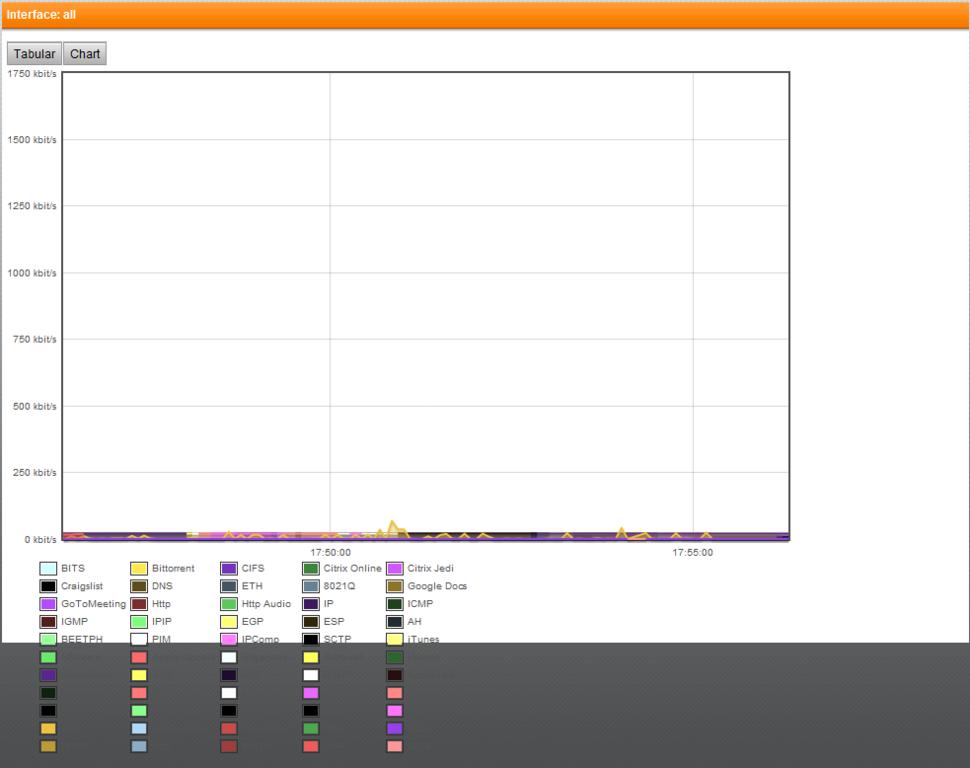Select the Google Docs legend swatch
The width and height of the screenshot is (970, 768).
(x=395, y=587)
